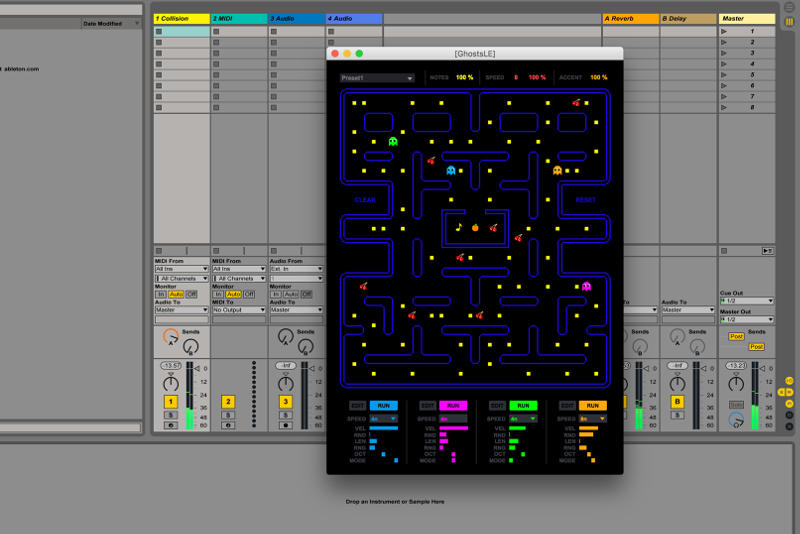Toggle track 1 activator button
Image resolution: width=800 pixels, height=534 pixels.
coord(170,402)
